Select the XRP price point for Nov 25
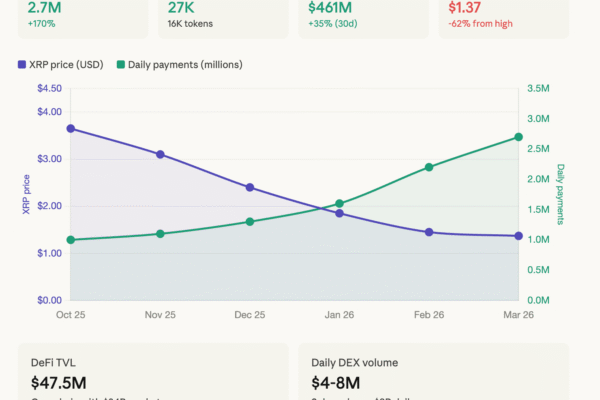Screen dimensions: 600x400 click(x=160, y=154)
